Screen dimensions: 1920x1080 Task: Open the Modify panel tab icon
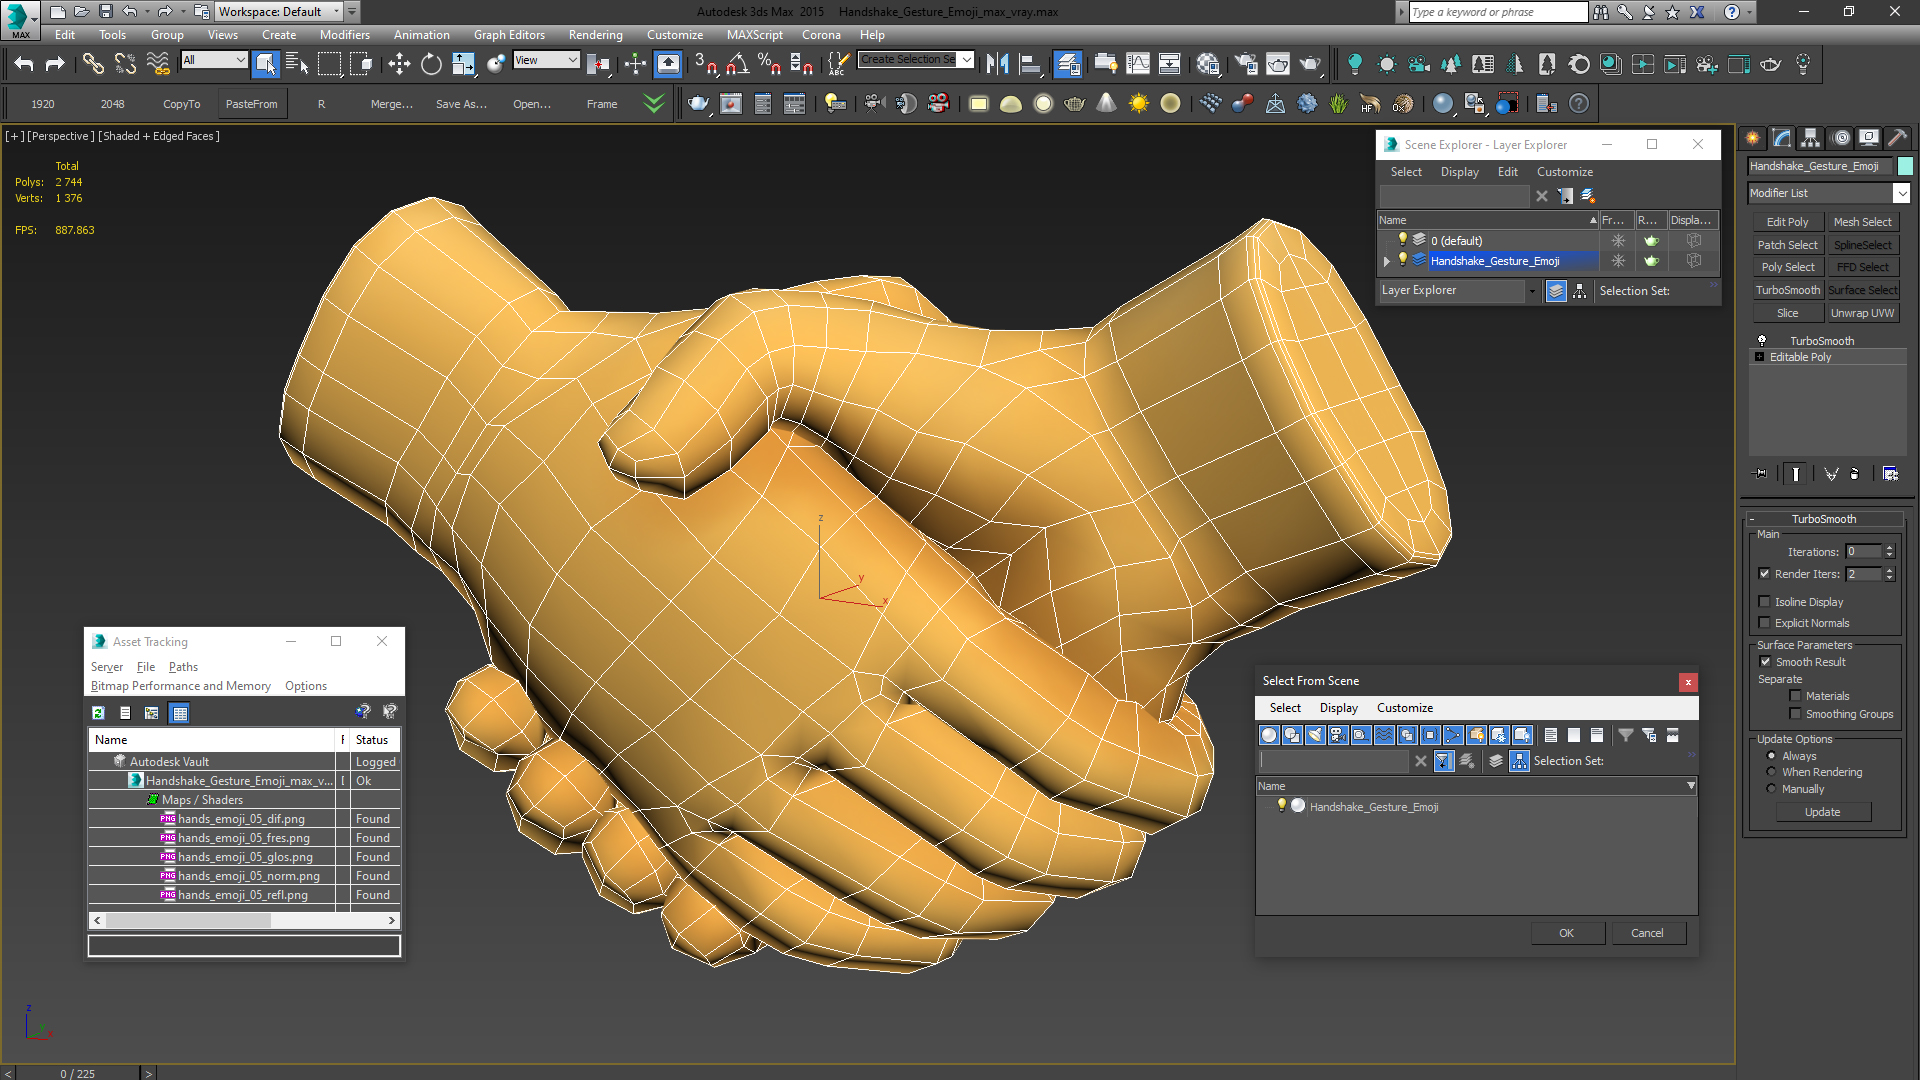point(1782,138)
